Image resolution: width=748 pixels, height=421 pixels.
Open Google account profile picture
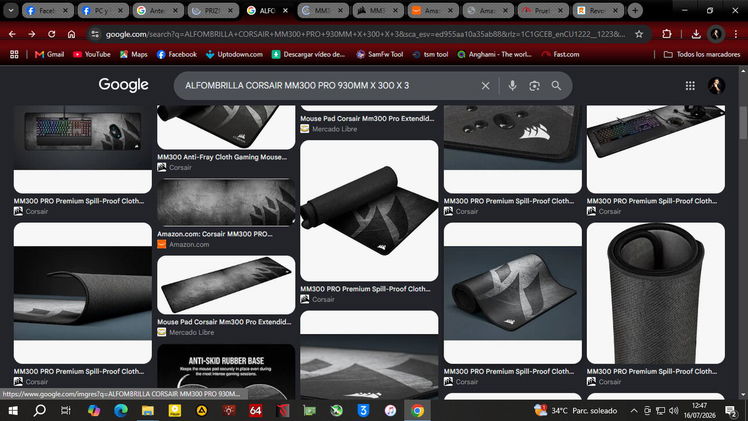(x=716, y=86)
